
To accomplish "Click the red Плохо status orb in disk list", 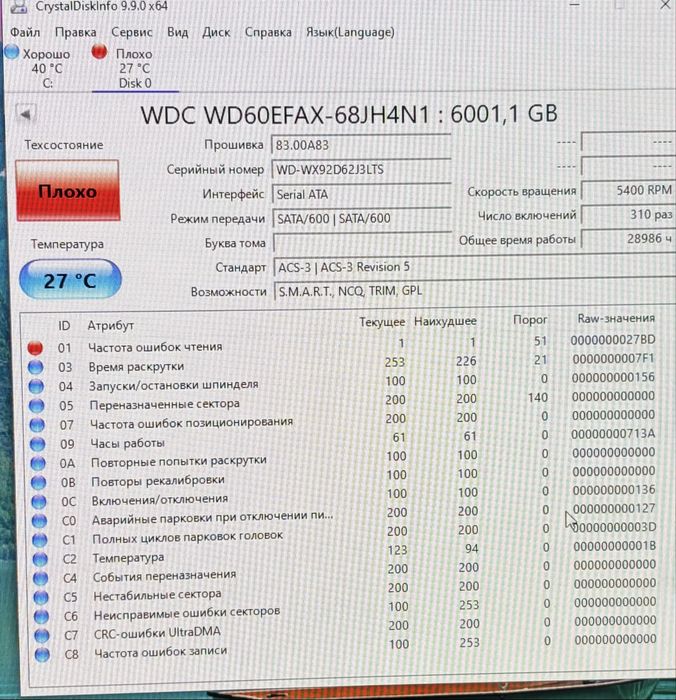I will 99,51.
